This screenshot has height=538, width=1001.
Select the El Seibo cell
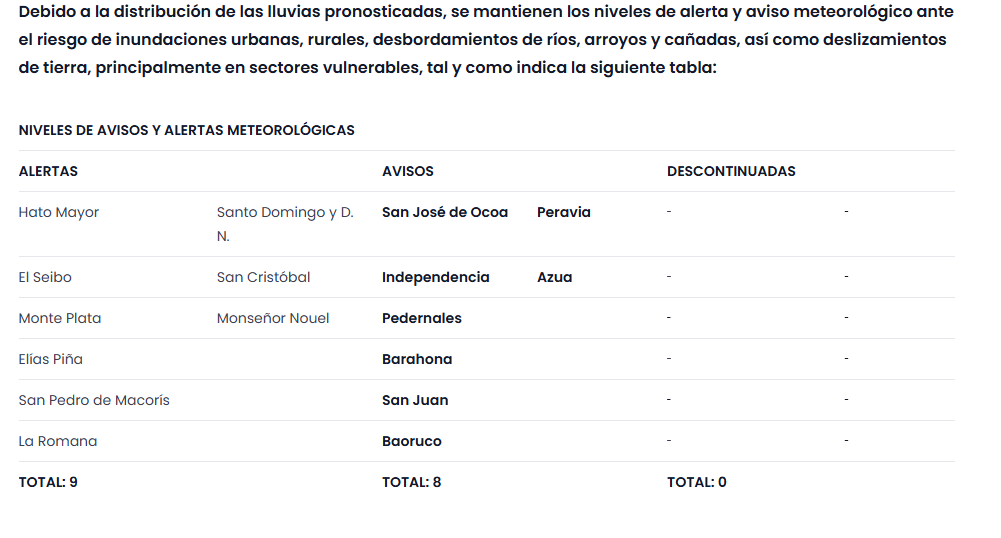45,277
